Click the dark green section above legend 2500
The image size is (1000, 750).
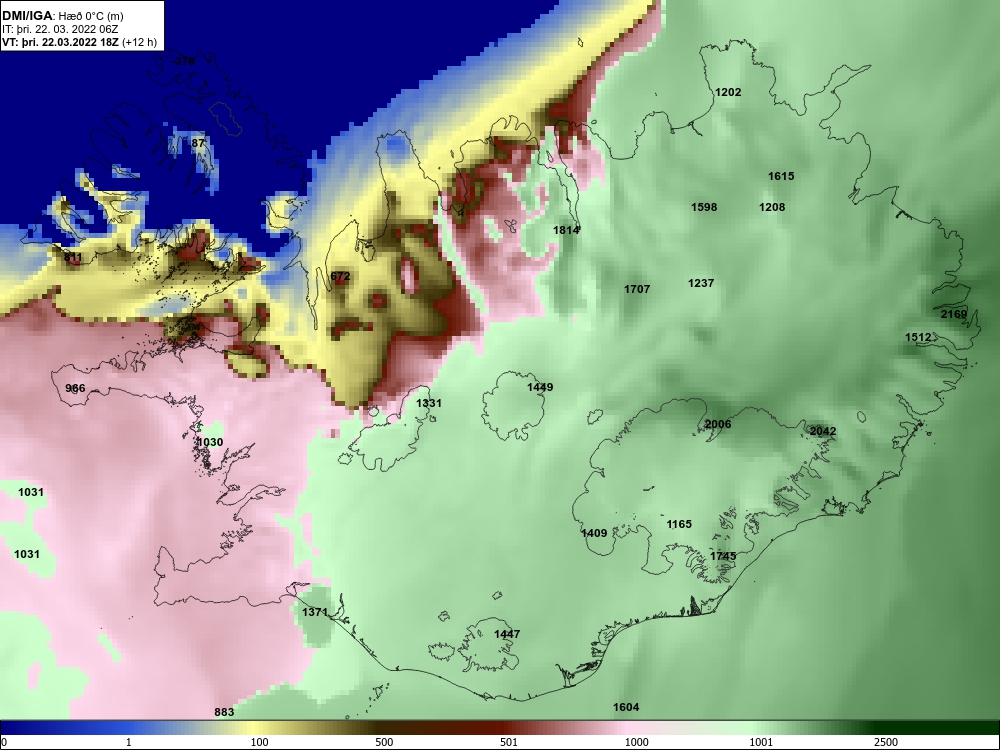[886, 728]
